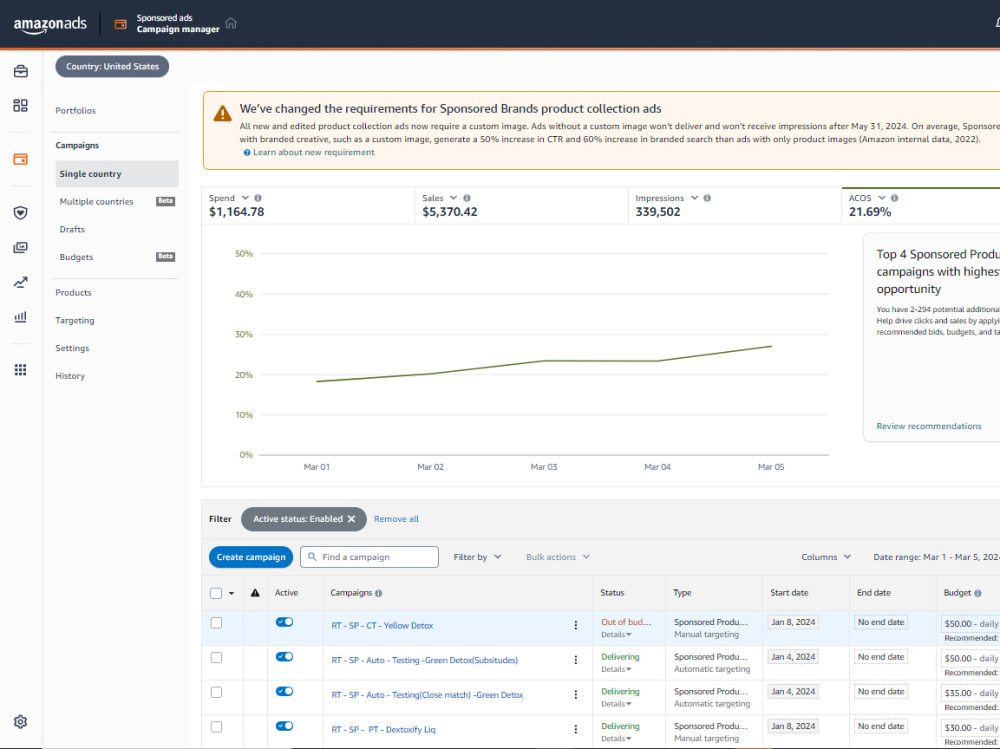Toggle active switch for Dextoxify Liq campaign

[x=284, y=725]
